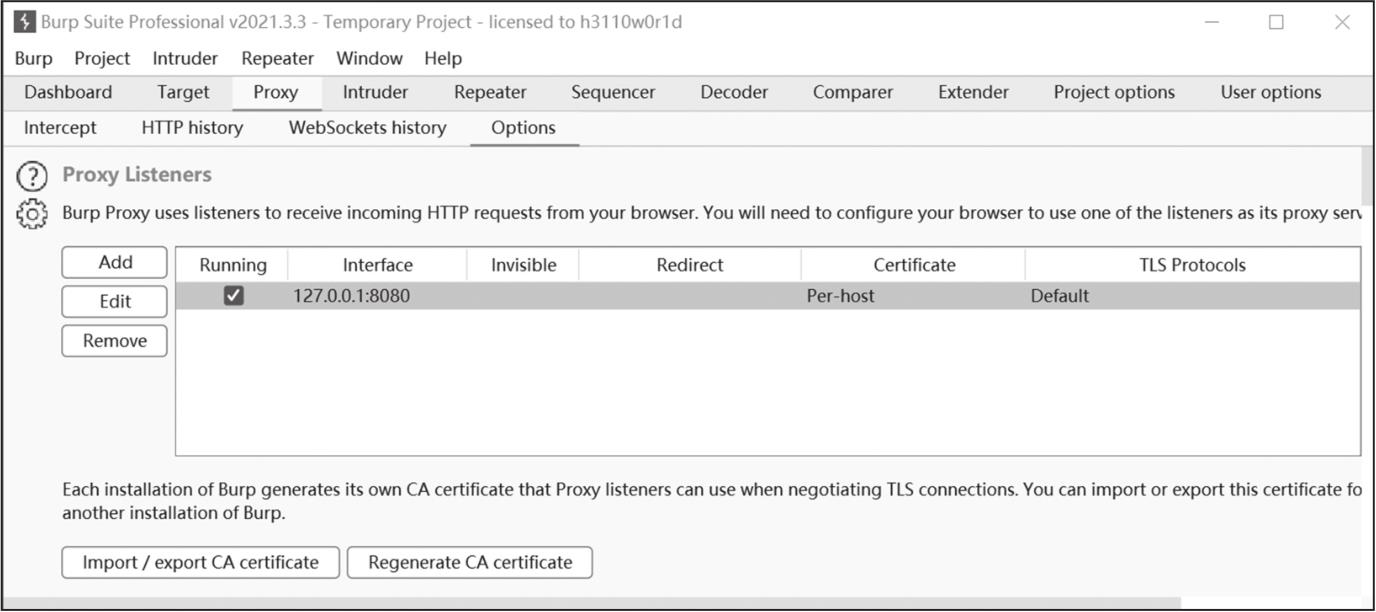Viewport: 1376px width, 612px height.
Task: Close the Burp Suite window
Action: 1343,22
